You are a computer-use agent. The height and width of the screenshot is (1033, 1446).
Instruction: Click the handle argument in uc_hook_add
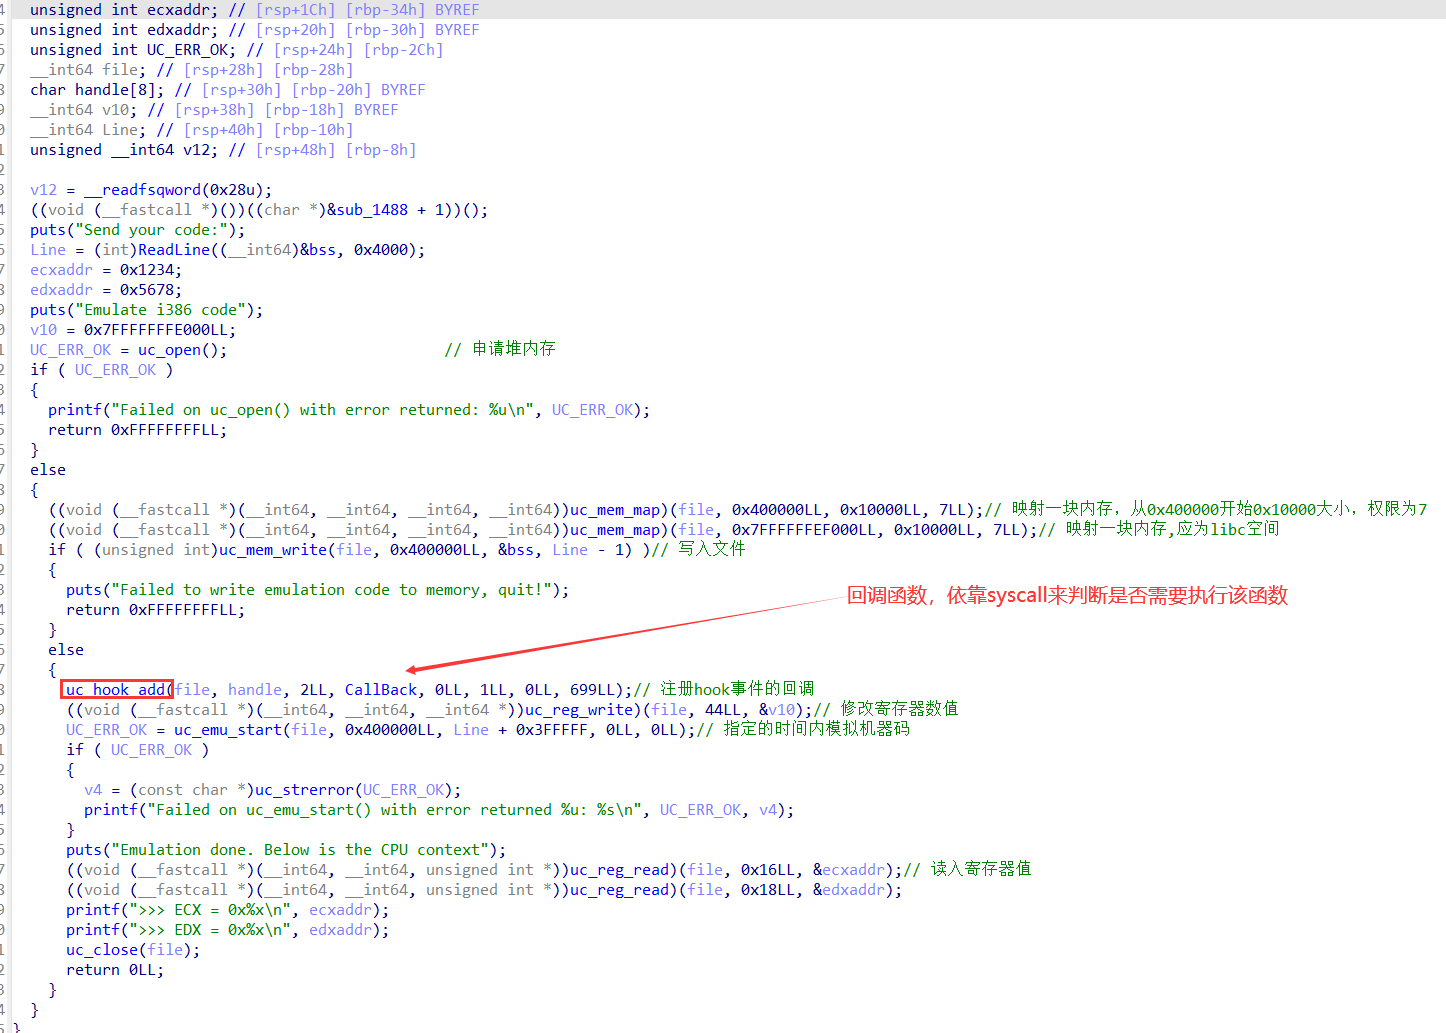click(x=255, y=690)
